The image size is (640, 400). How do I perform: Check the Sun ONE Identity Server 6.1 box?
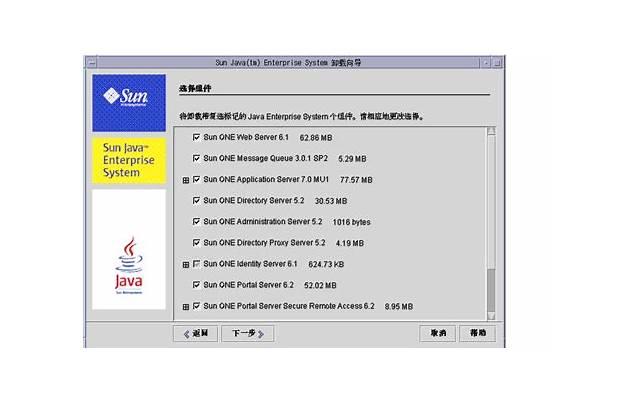(x=196, y=264)
